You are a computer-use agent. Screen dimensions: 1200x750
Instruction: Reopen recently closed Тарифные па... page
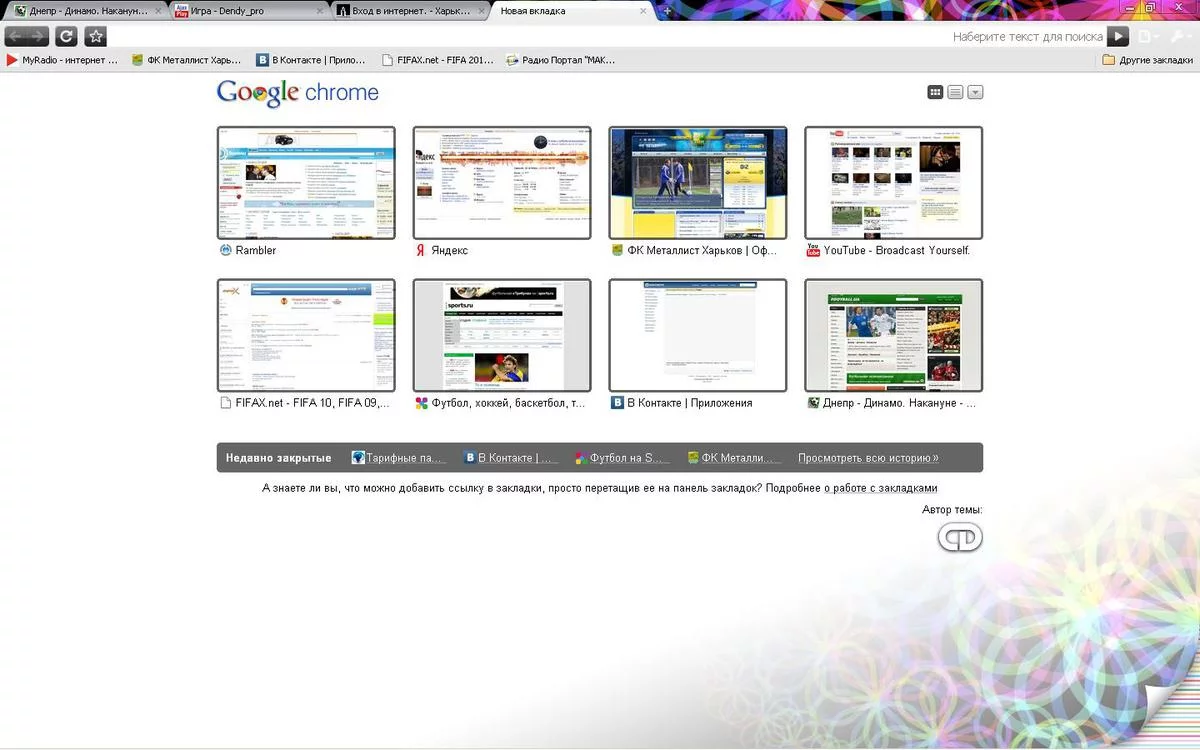pyautogui.click(x=399, y=458)
